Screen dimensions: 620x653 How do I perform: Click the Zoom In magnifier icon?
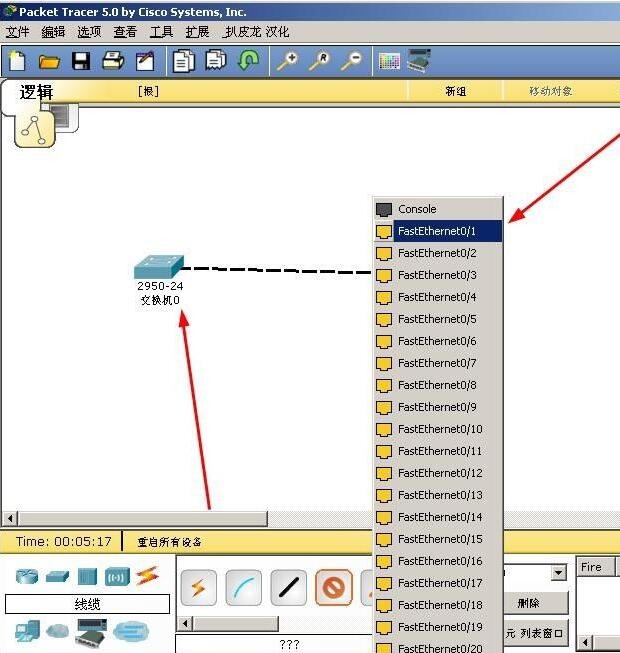[x=288, y=61]
